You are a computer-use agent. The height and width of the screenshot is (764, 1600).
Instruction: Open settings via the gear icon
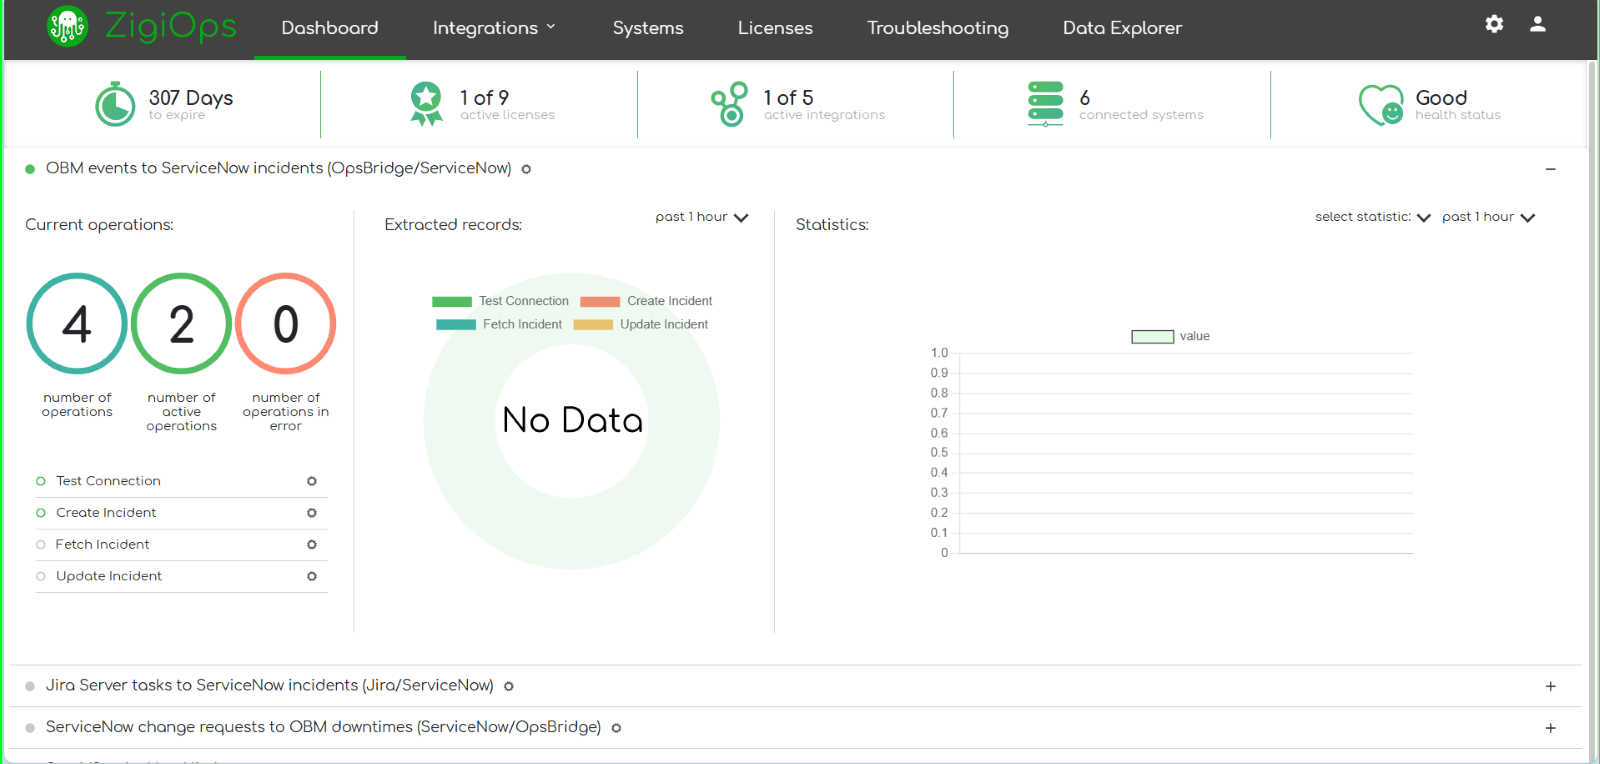click(x=1494, y=24)
